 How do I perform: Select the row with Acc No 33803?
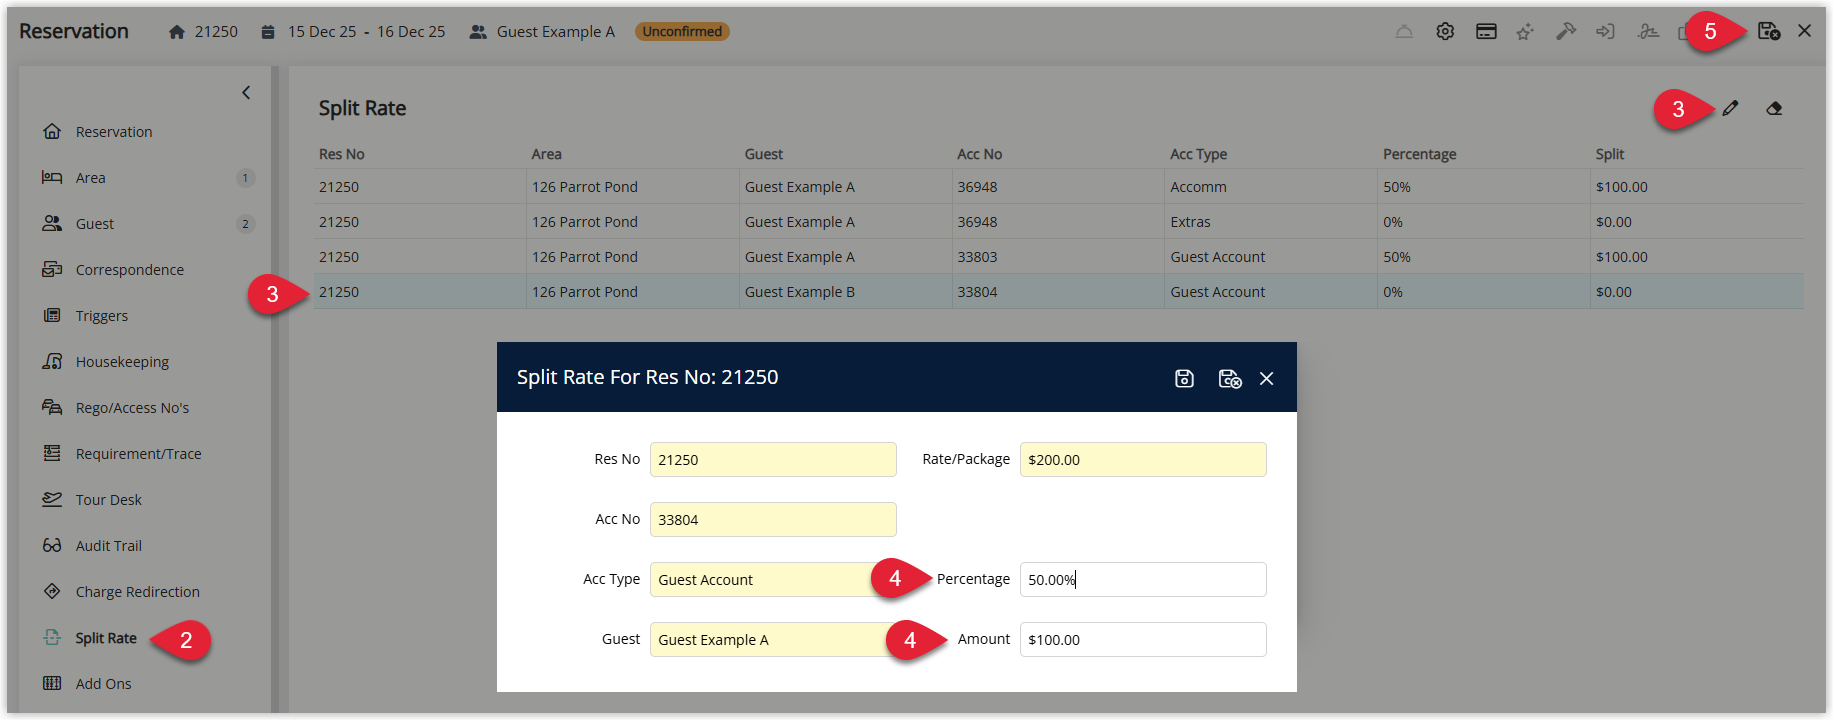1059,257
